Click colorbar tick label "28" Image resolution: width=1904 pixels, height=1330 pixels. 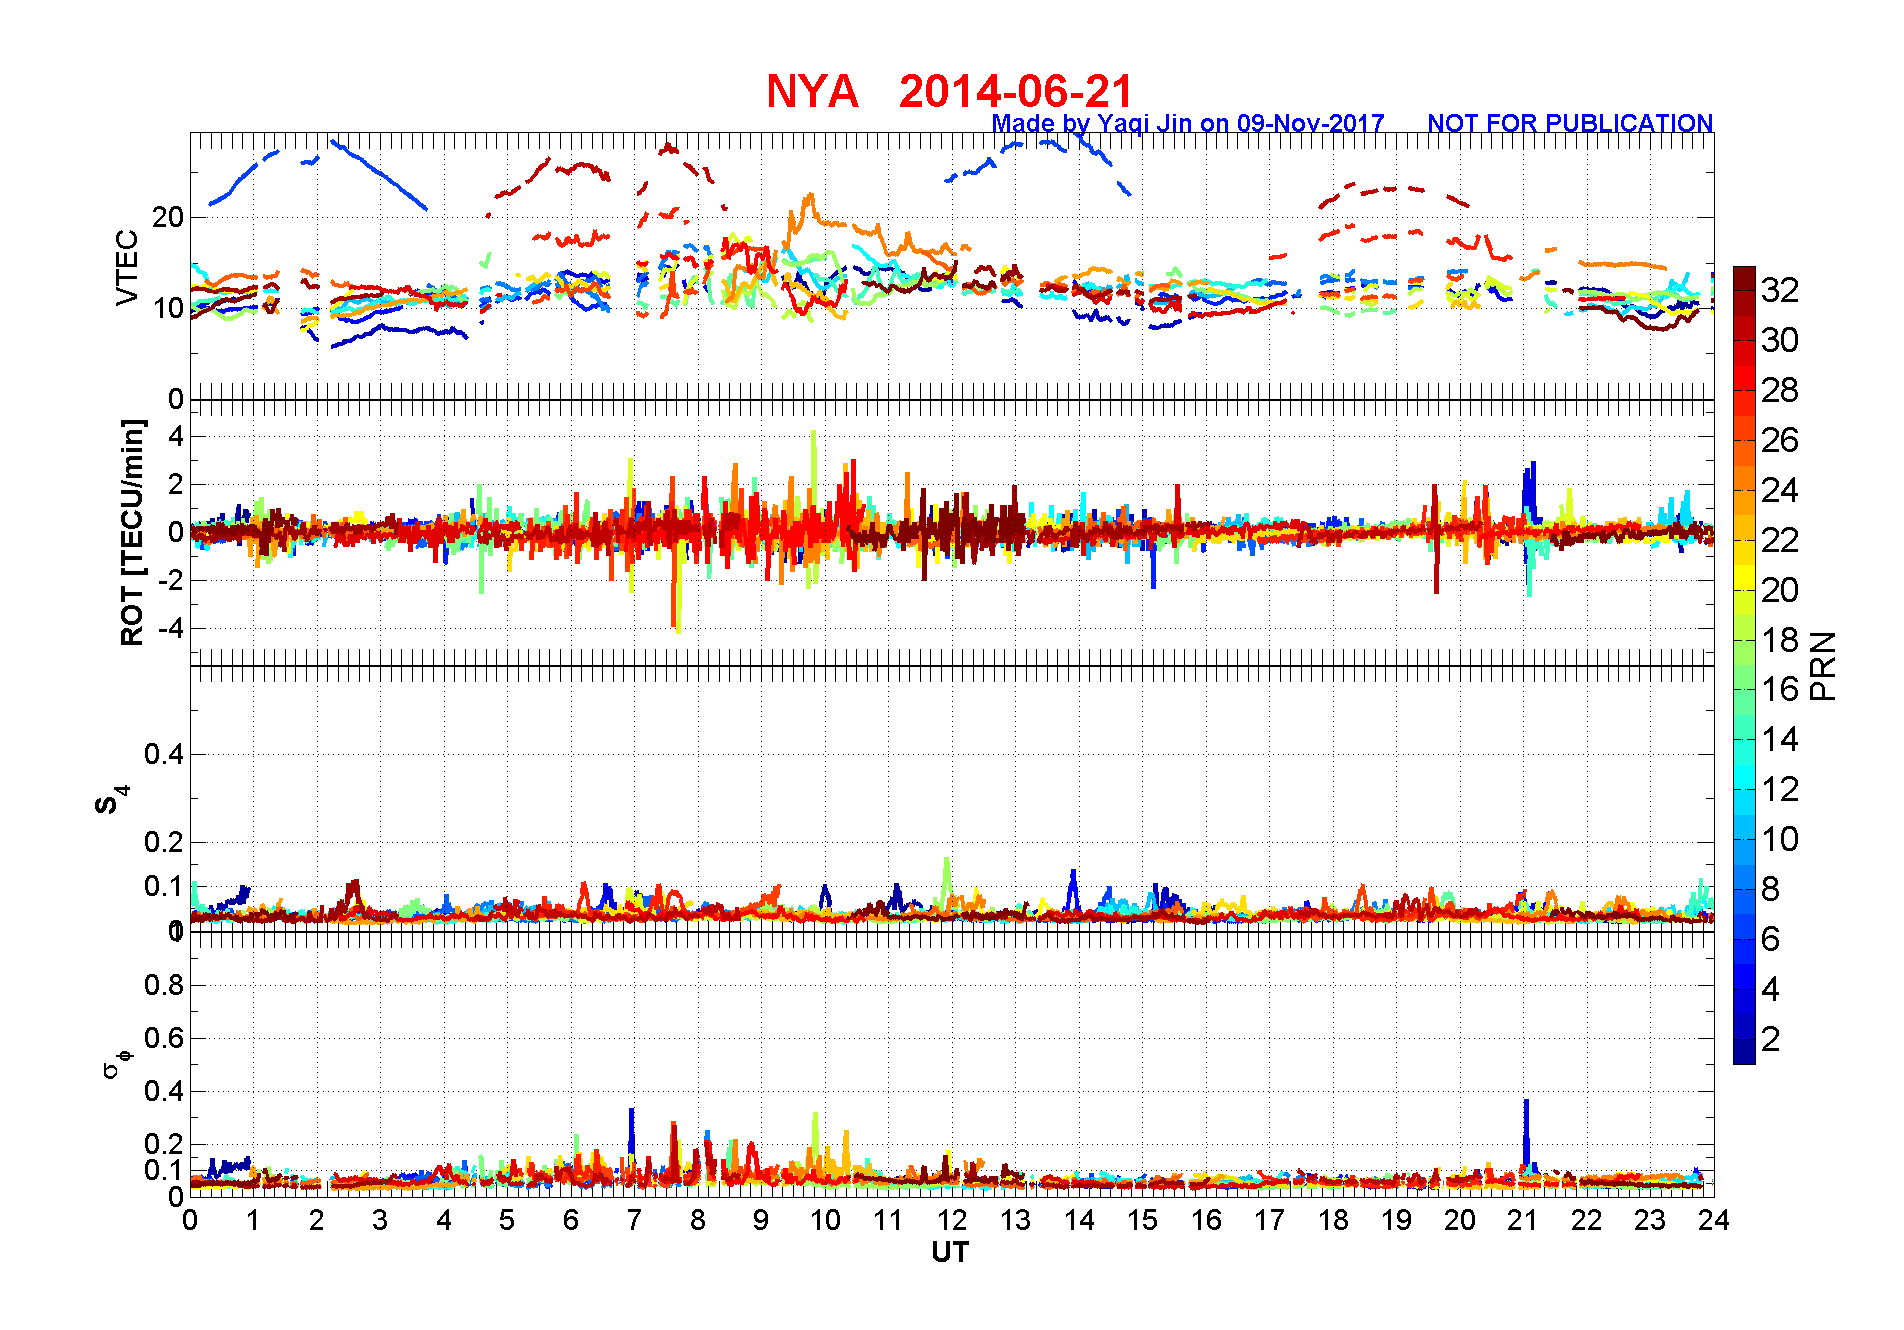tap(1780, 390)
